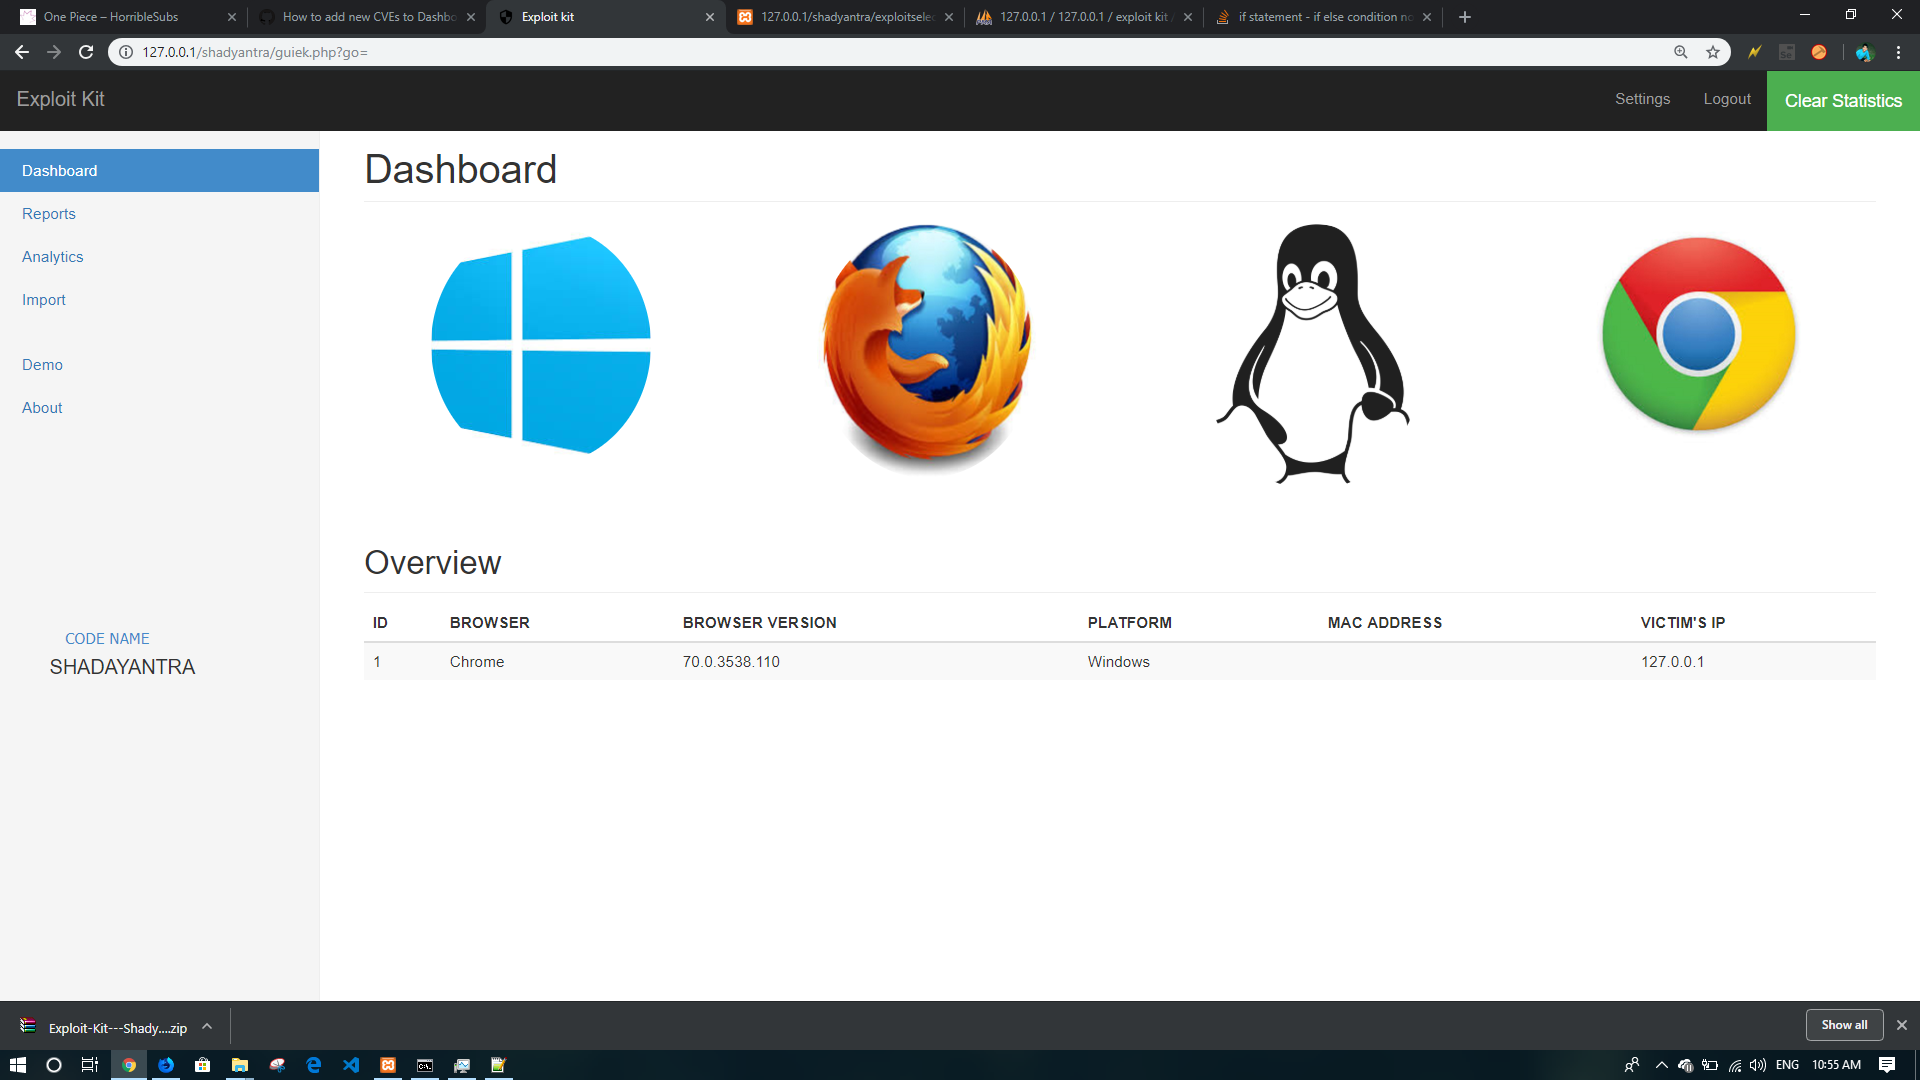Click the Exploit Kit brand title
1920x1080 pixels.
pos(60,99)
